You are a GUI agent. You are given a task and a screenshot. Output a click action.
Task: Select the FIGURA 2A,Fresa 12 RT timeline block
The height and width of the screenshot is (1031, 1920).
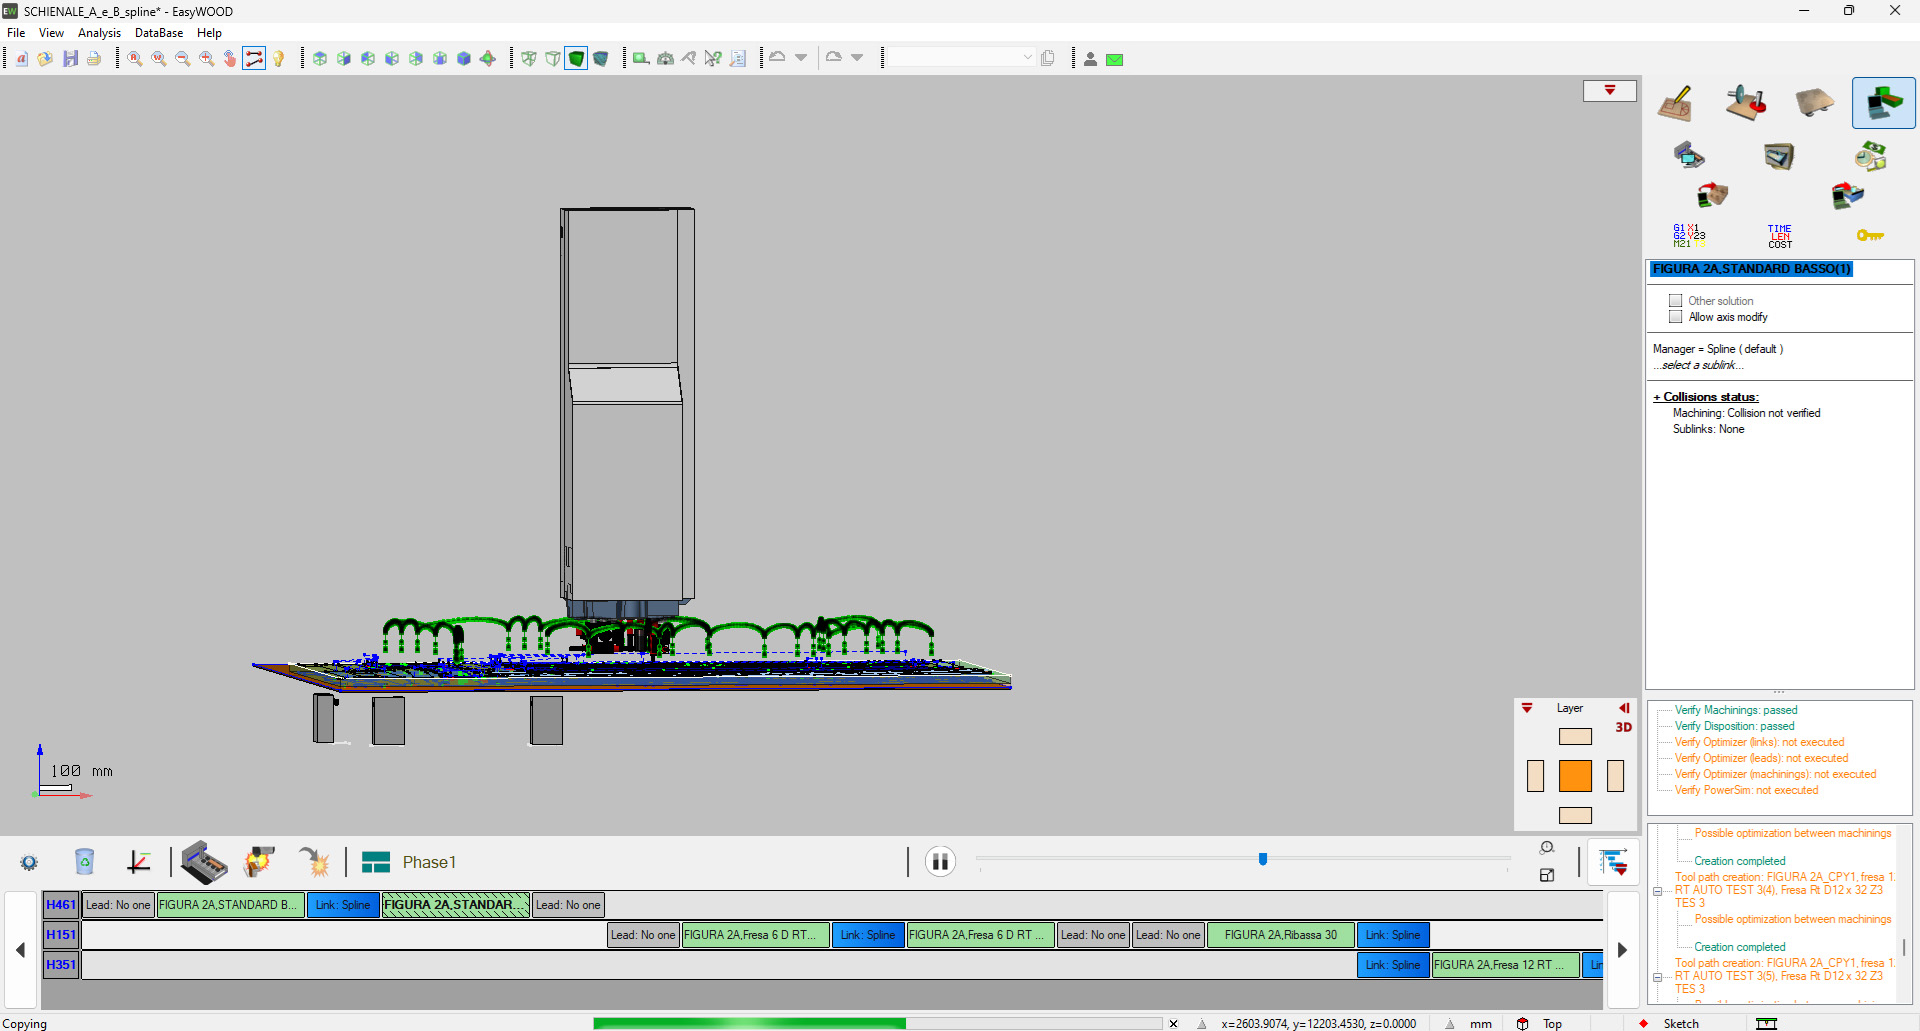1506,965
